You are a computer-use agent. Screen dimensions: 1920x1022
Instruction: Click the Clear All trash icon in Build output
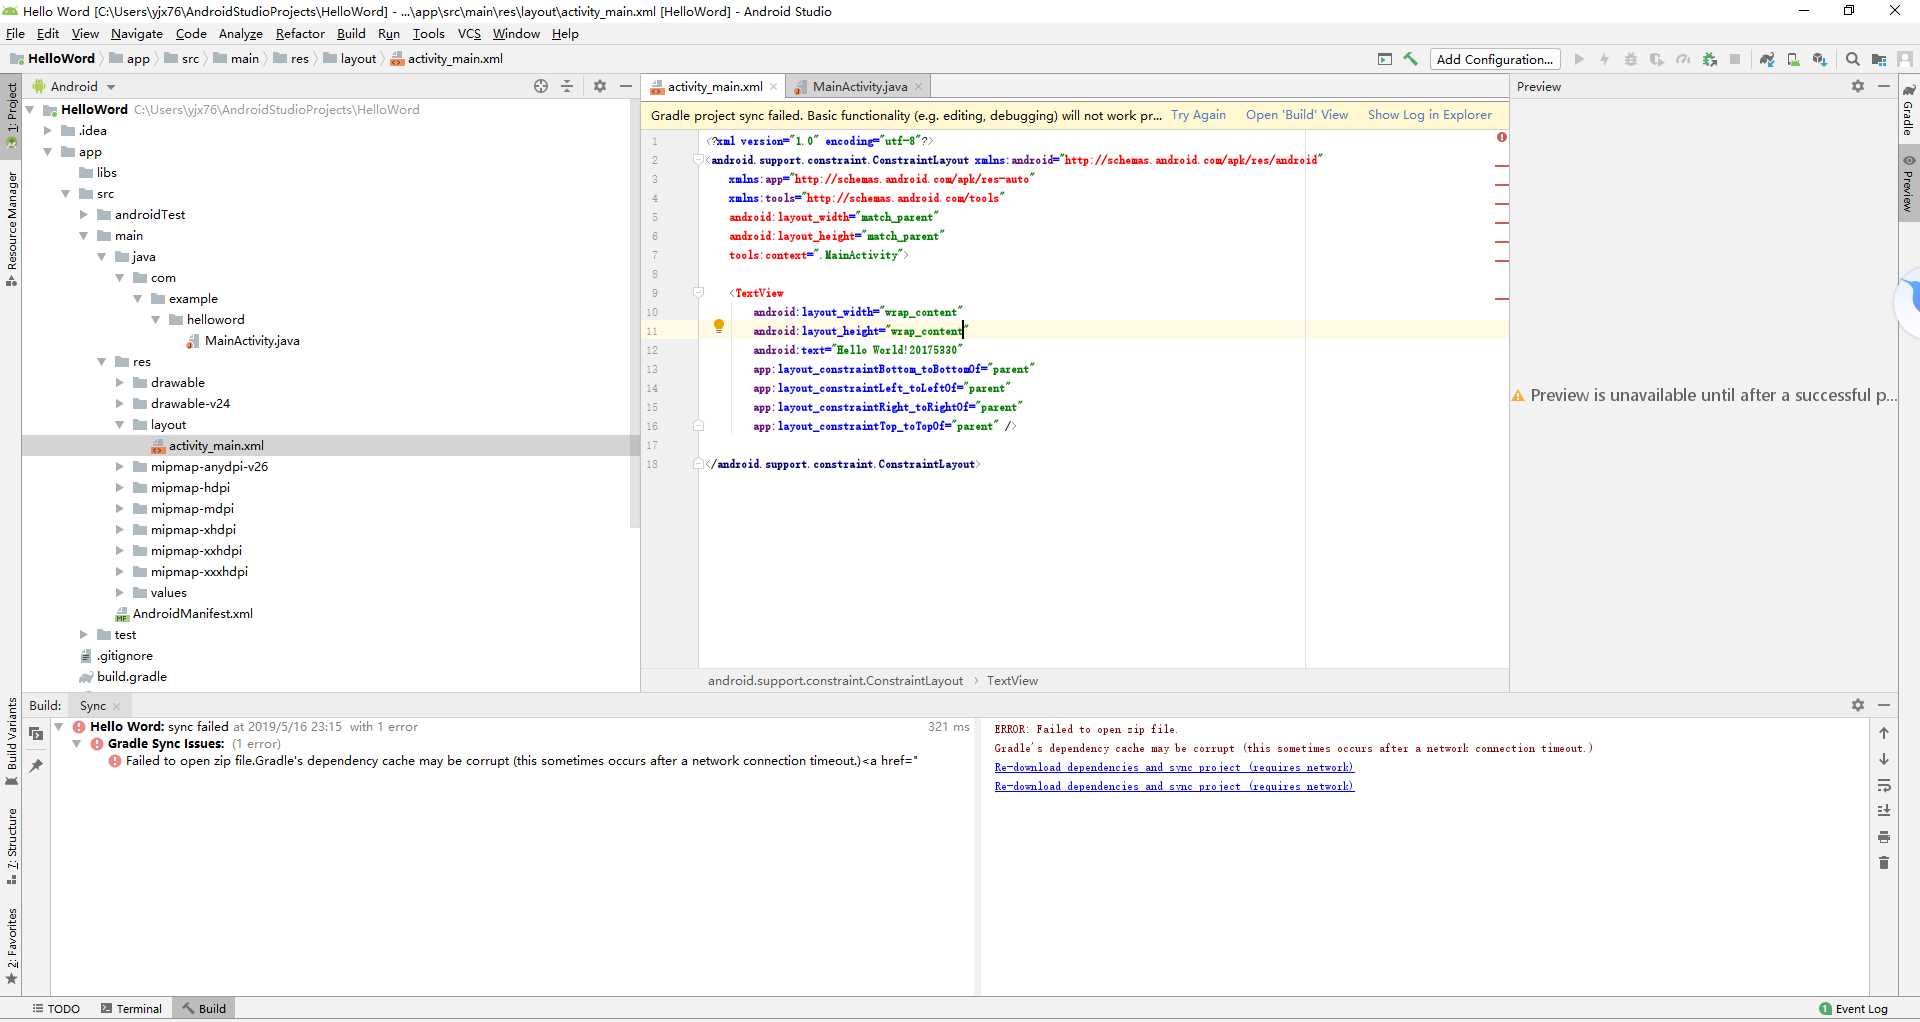coord(1884,863)
